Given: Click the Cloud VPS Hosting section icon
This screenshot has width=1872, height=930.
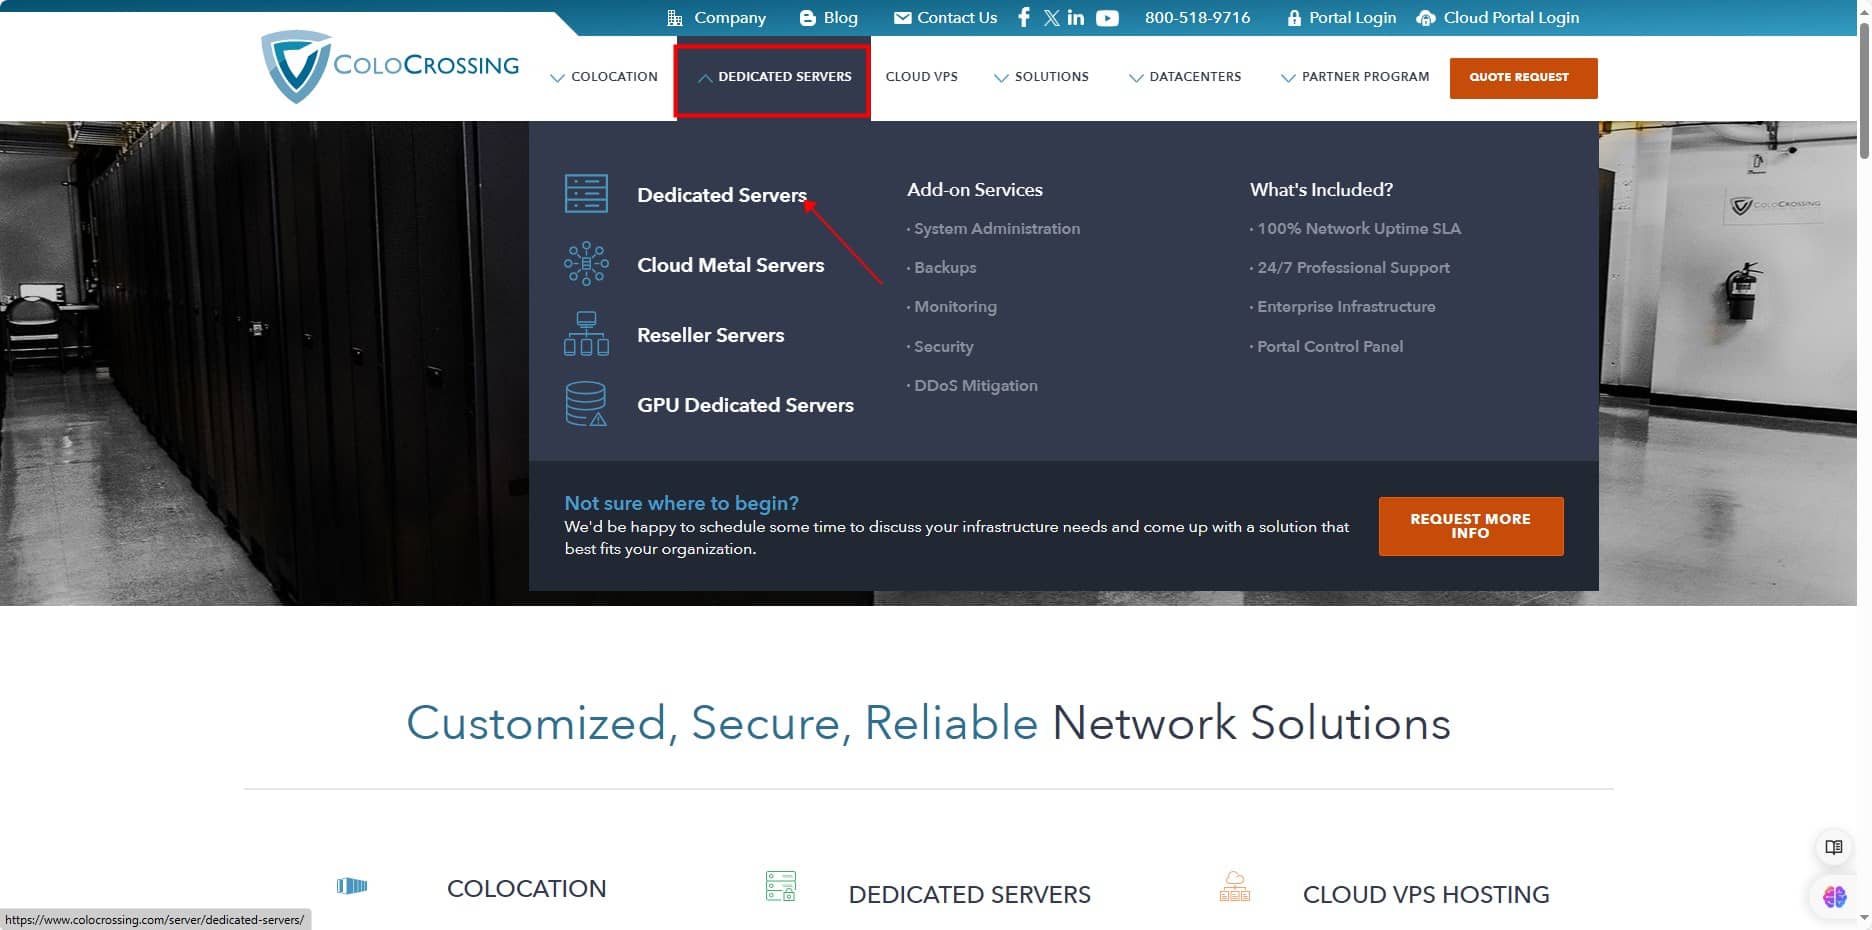Looking at the screenshot, I should [1235, 886].
